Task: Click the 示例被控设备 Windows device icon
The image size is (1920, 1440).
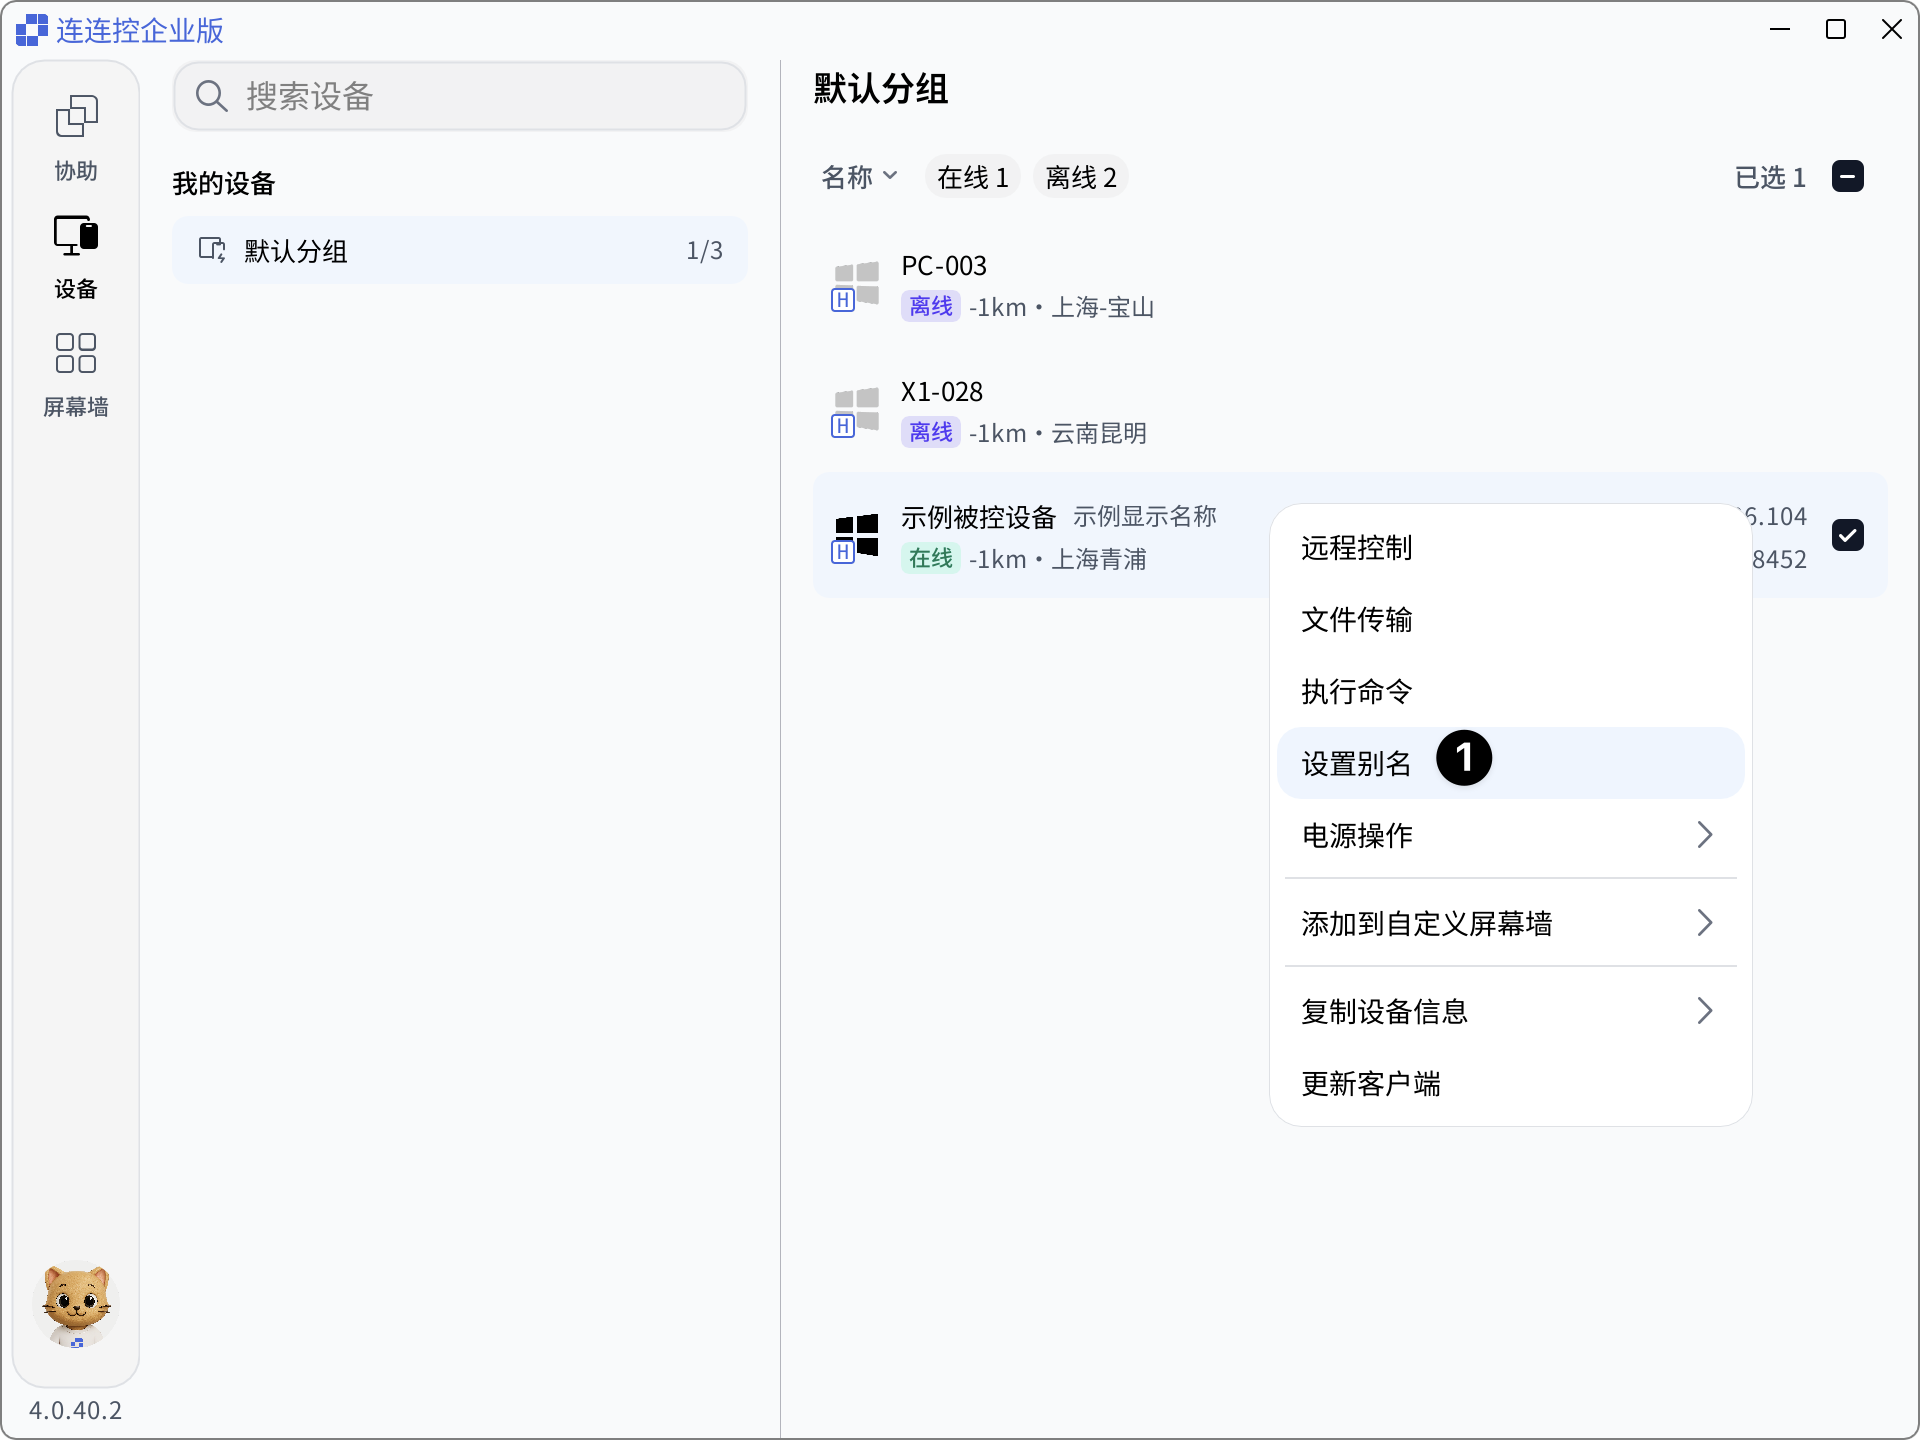Action: (x=855, y=539)
